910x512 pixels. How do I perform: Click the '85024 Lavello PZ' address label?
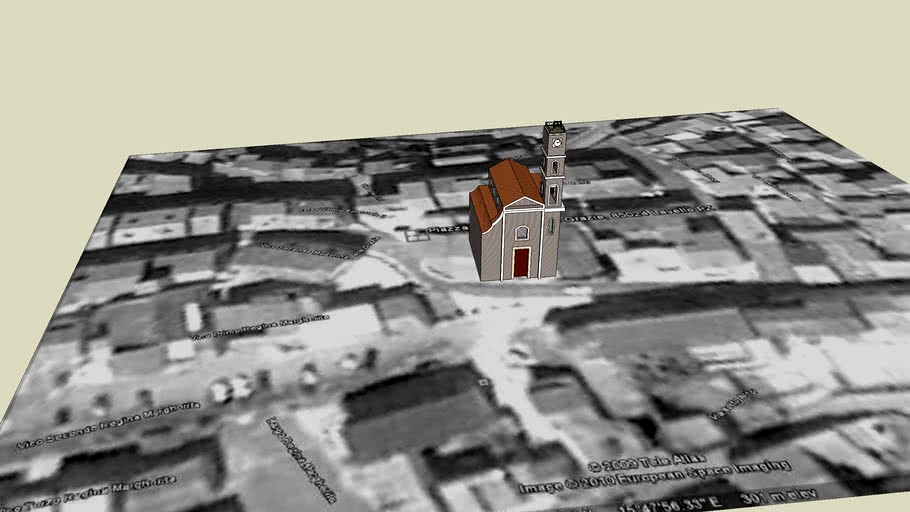click(662, 212)
